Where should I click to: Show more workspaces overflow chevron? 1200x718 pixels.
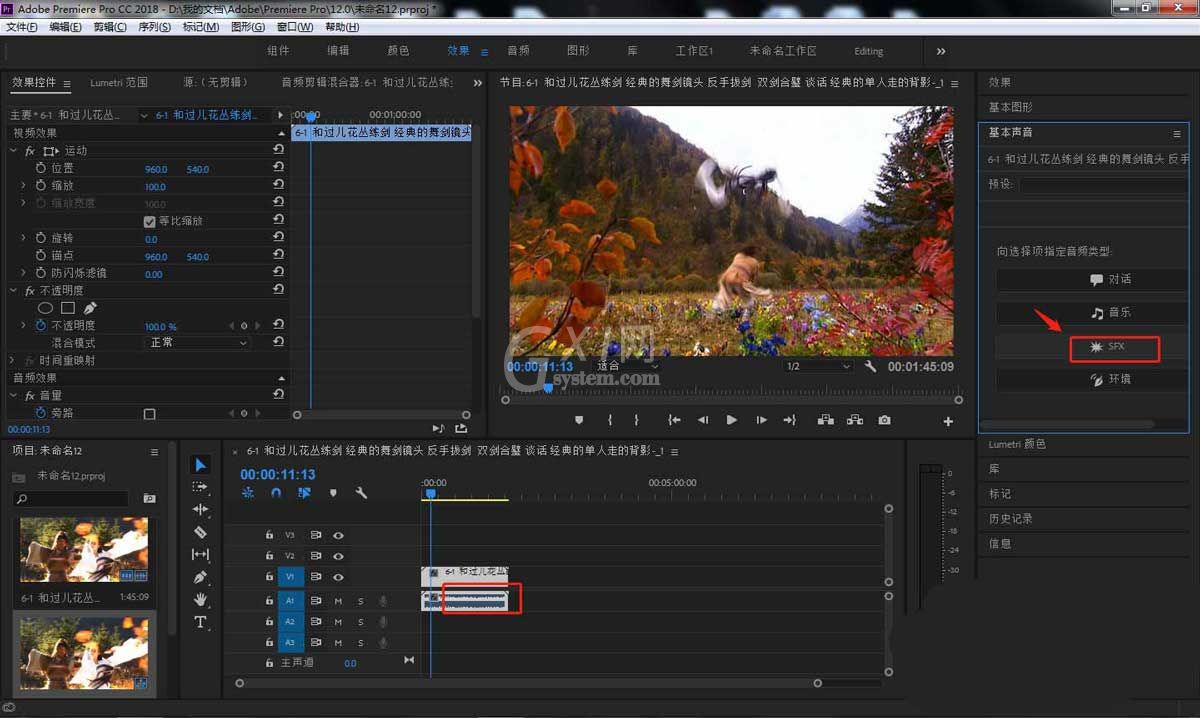tap(940, 51)
